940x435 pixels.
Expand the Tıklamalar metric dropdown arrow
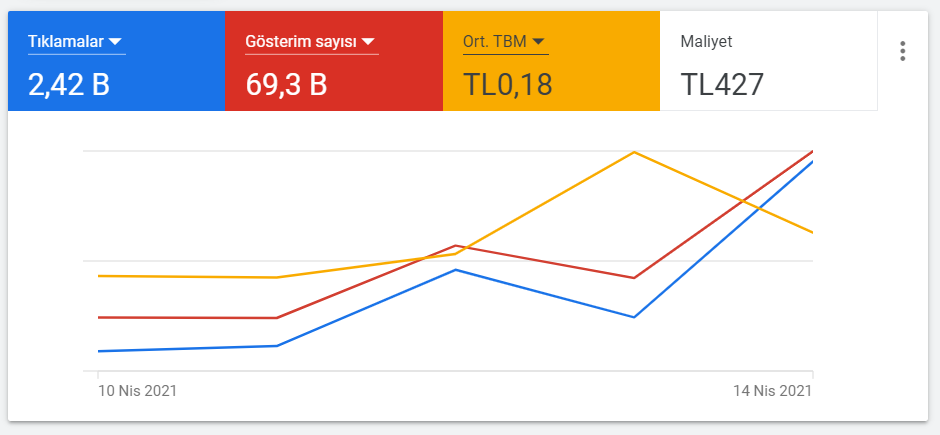[116, 41]
